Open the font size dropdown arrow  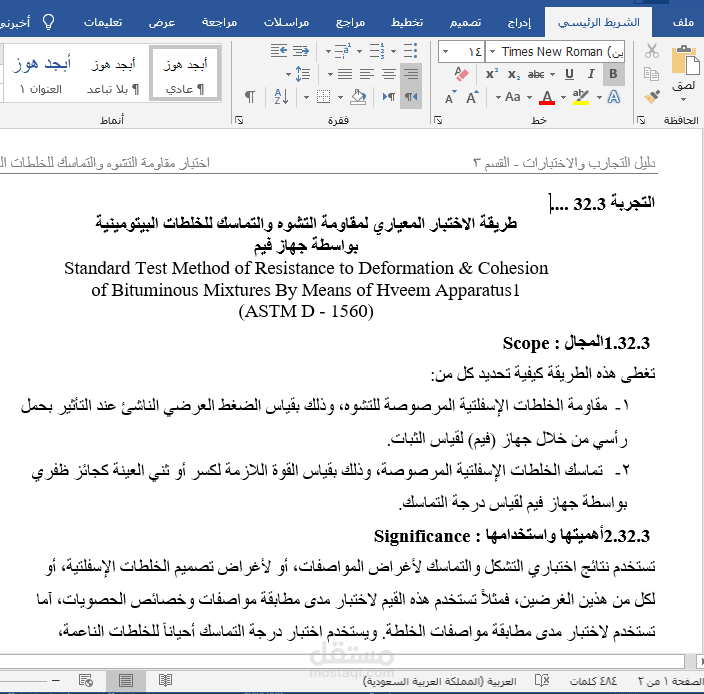click(445, 52)
